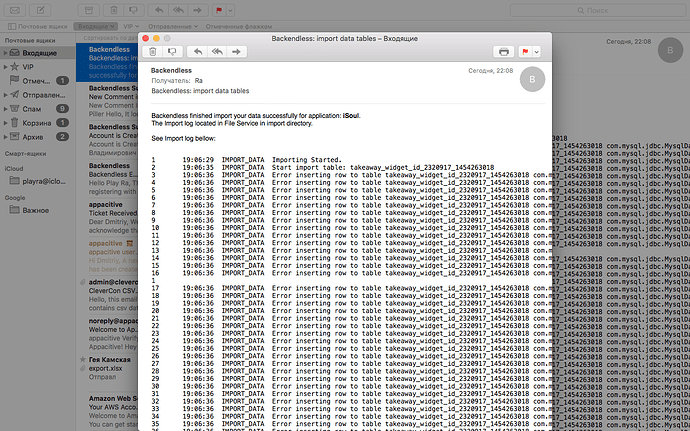Click the sender avatar B in the front message window

532,79
